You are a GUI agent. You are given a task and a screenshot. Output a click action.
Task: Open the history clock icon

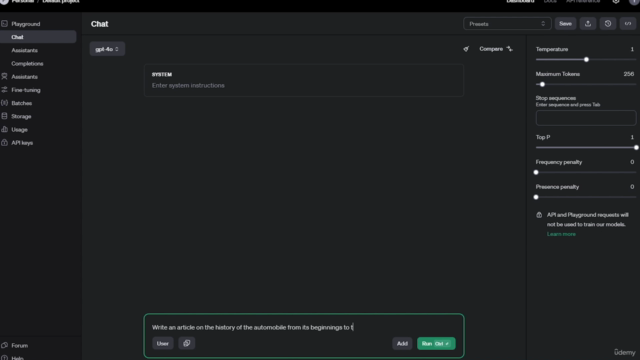608,24
